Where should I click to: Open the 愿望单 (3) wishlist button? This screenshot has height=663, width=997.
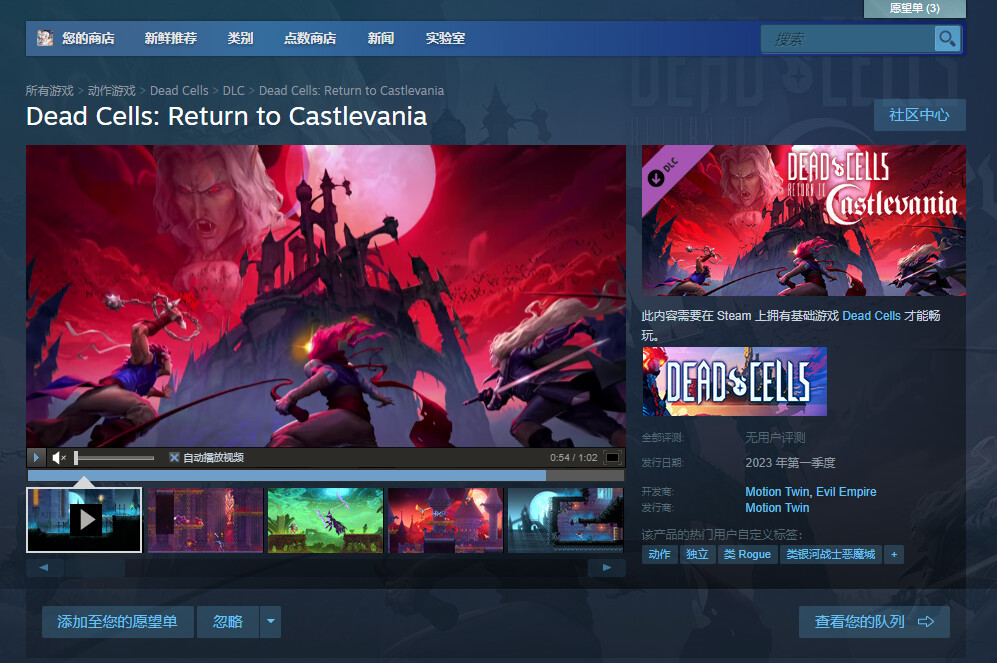pyautogui.click(x=914, y=8)
